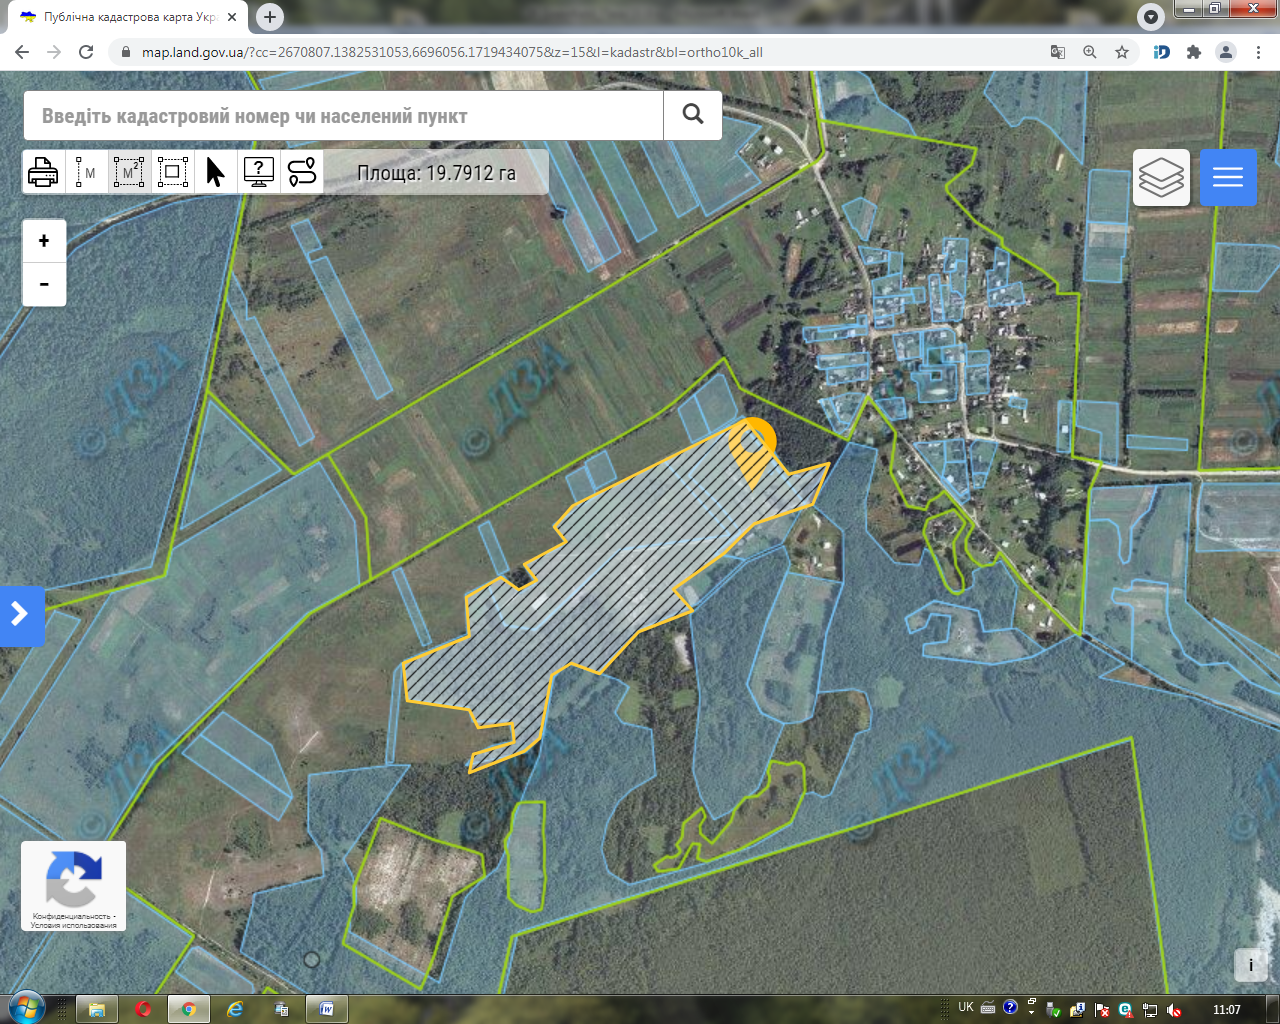This screenshot has height=1024, width=1280.
Task: Focus the cadastral number search field
Action: coord(343,115)
